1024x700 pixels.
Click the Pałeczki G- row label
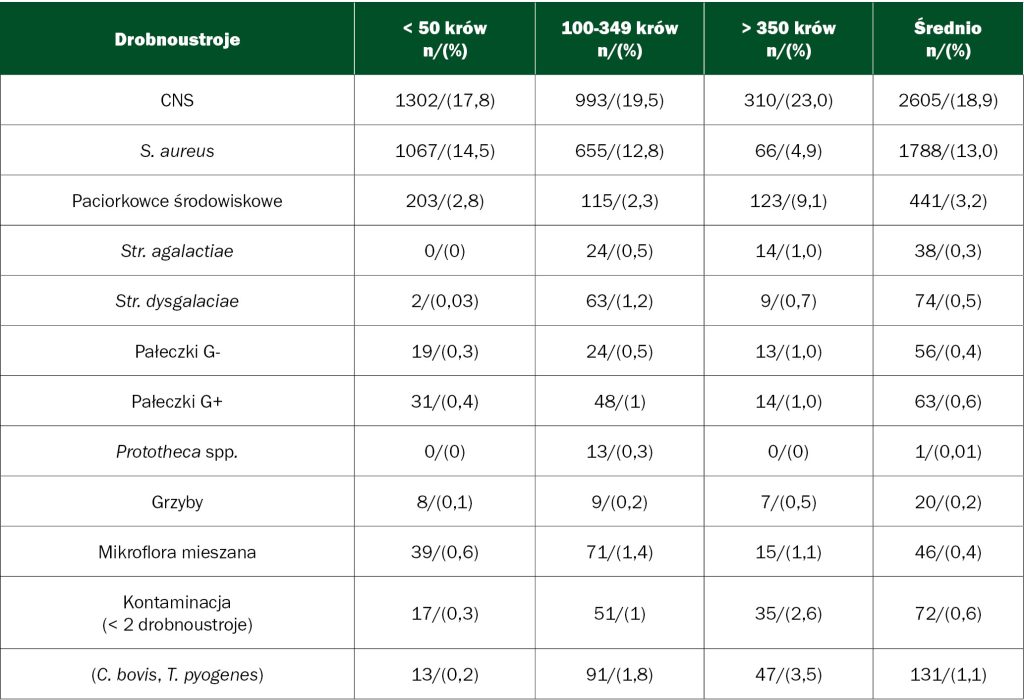click(177, 351)
